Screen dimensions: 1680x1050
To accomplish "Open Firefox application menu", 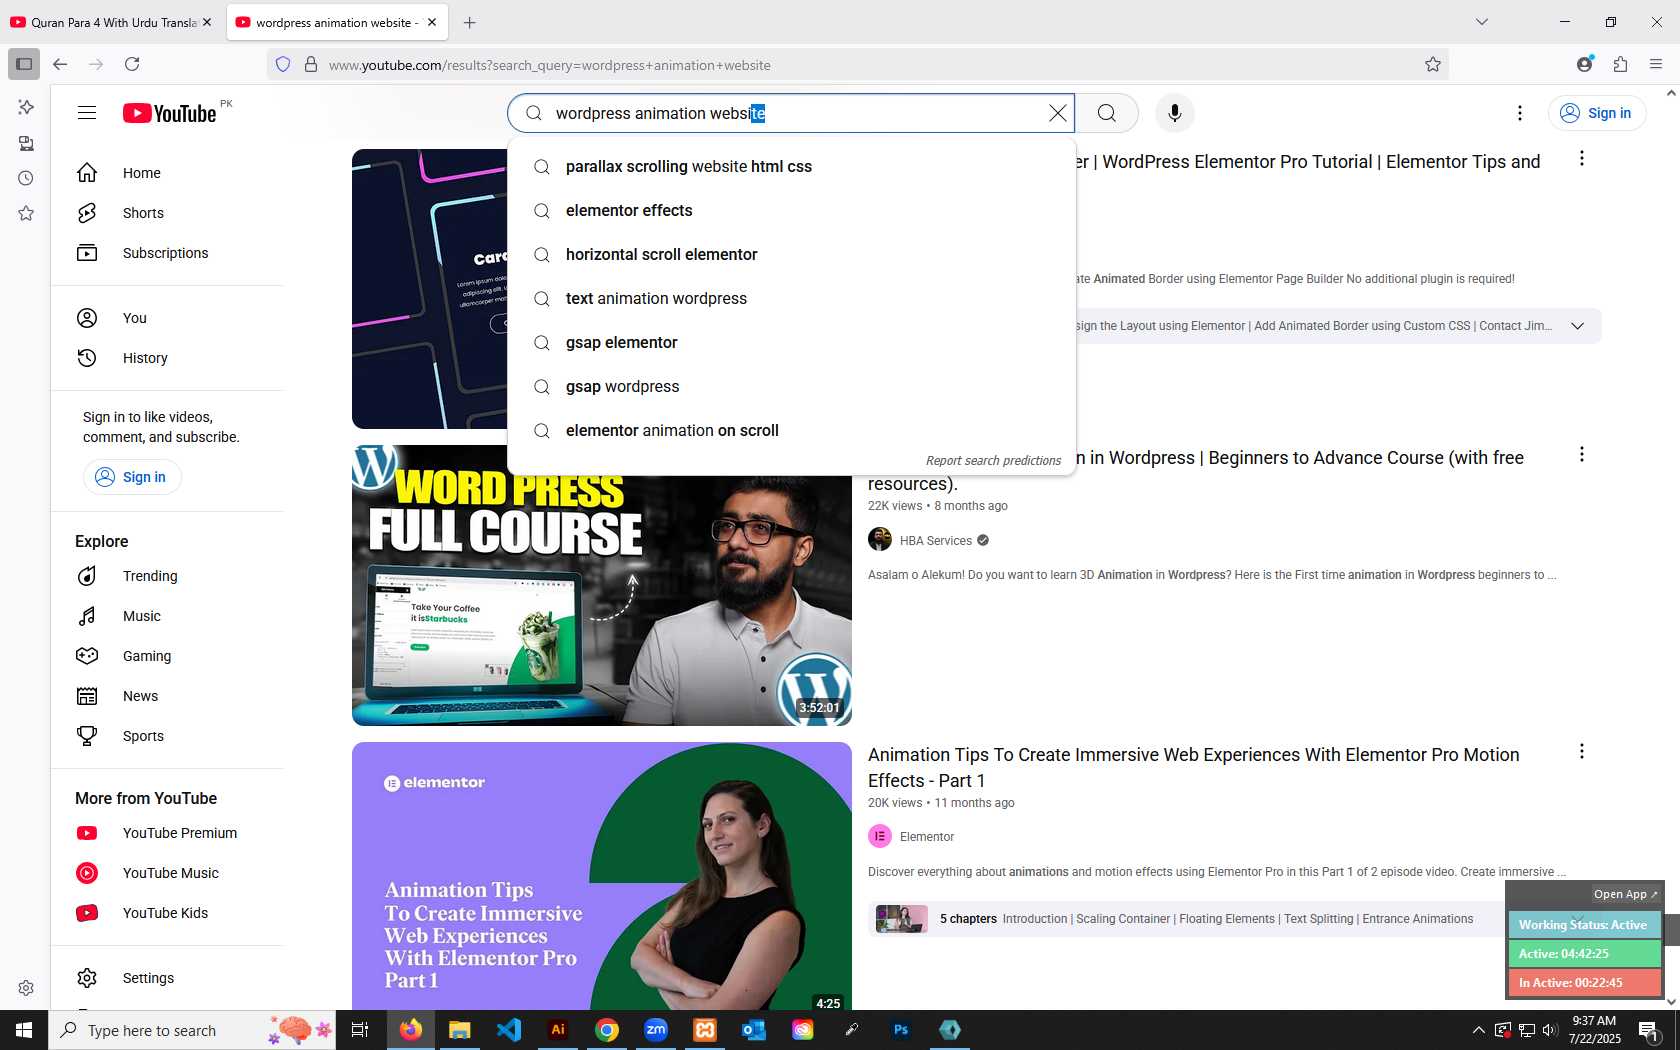I will (x=1656, y=64).
